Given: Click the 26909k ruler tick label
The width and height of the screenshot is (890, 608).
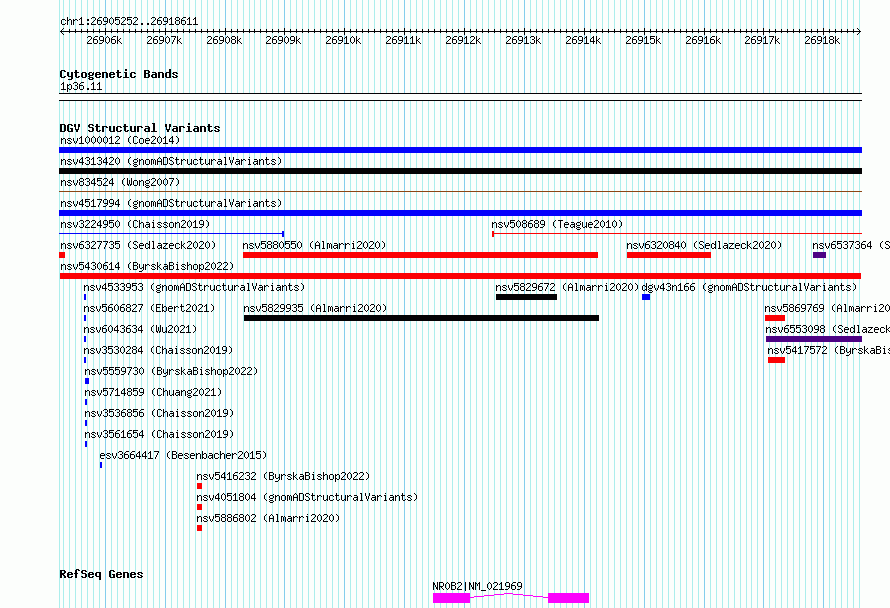Looking at the screenshot, I should point(283,40).
